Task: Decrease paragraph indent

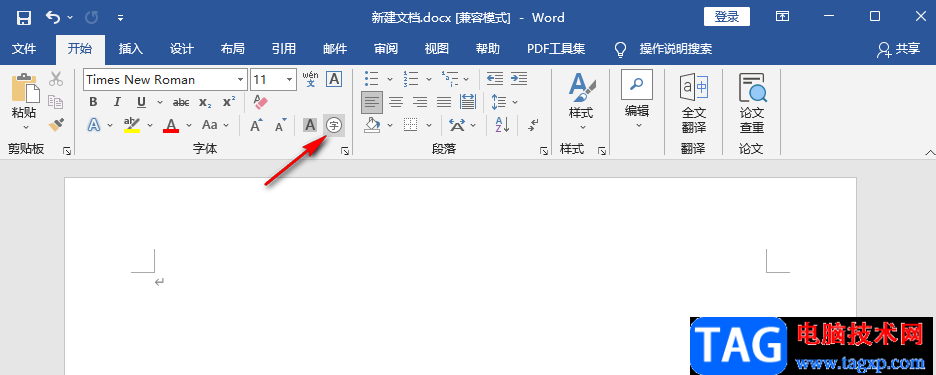Action: 495,79
